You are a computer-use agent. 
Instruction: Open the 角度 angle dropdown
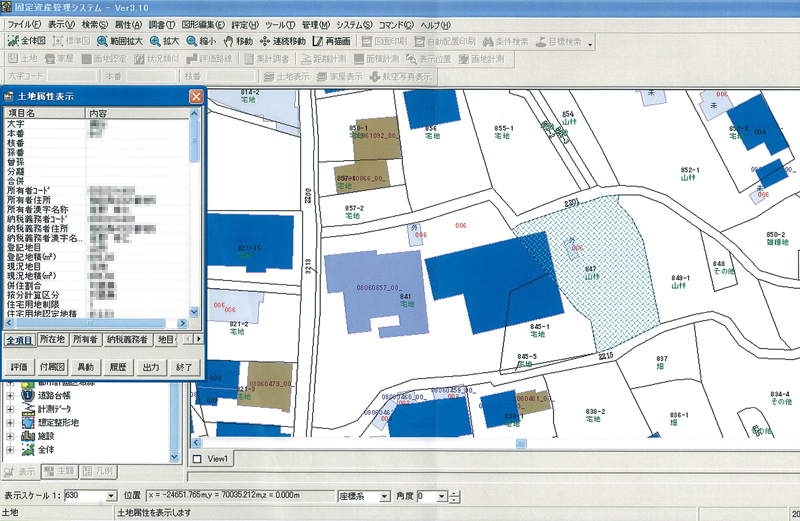point(442,496)
